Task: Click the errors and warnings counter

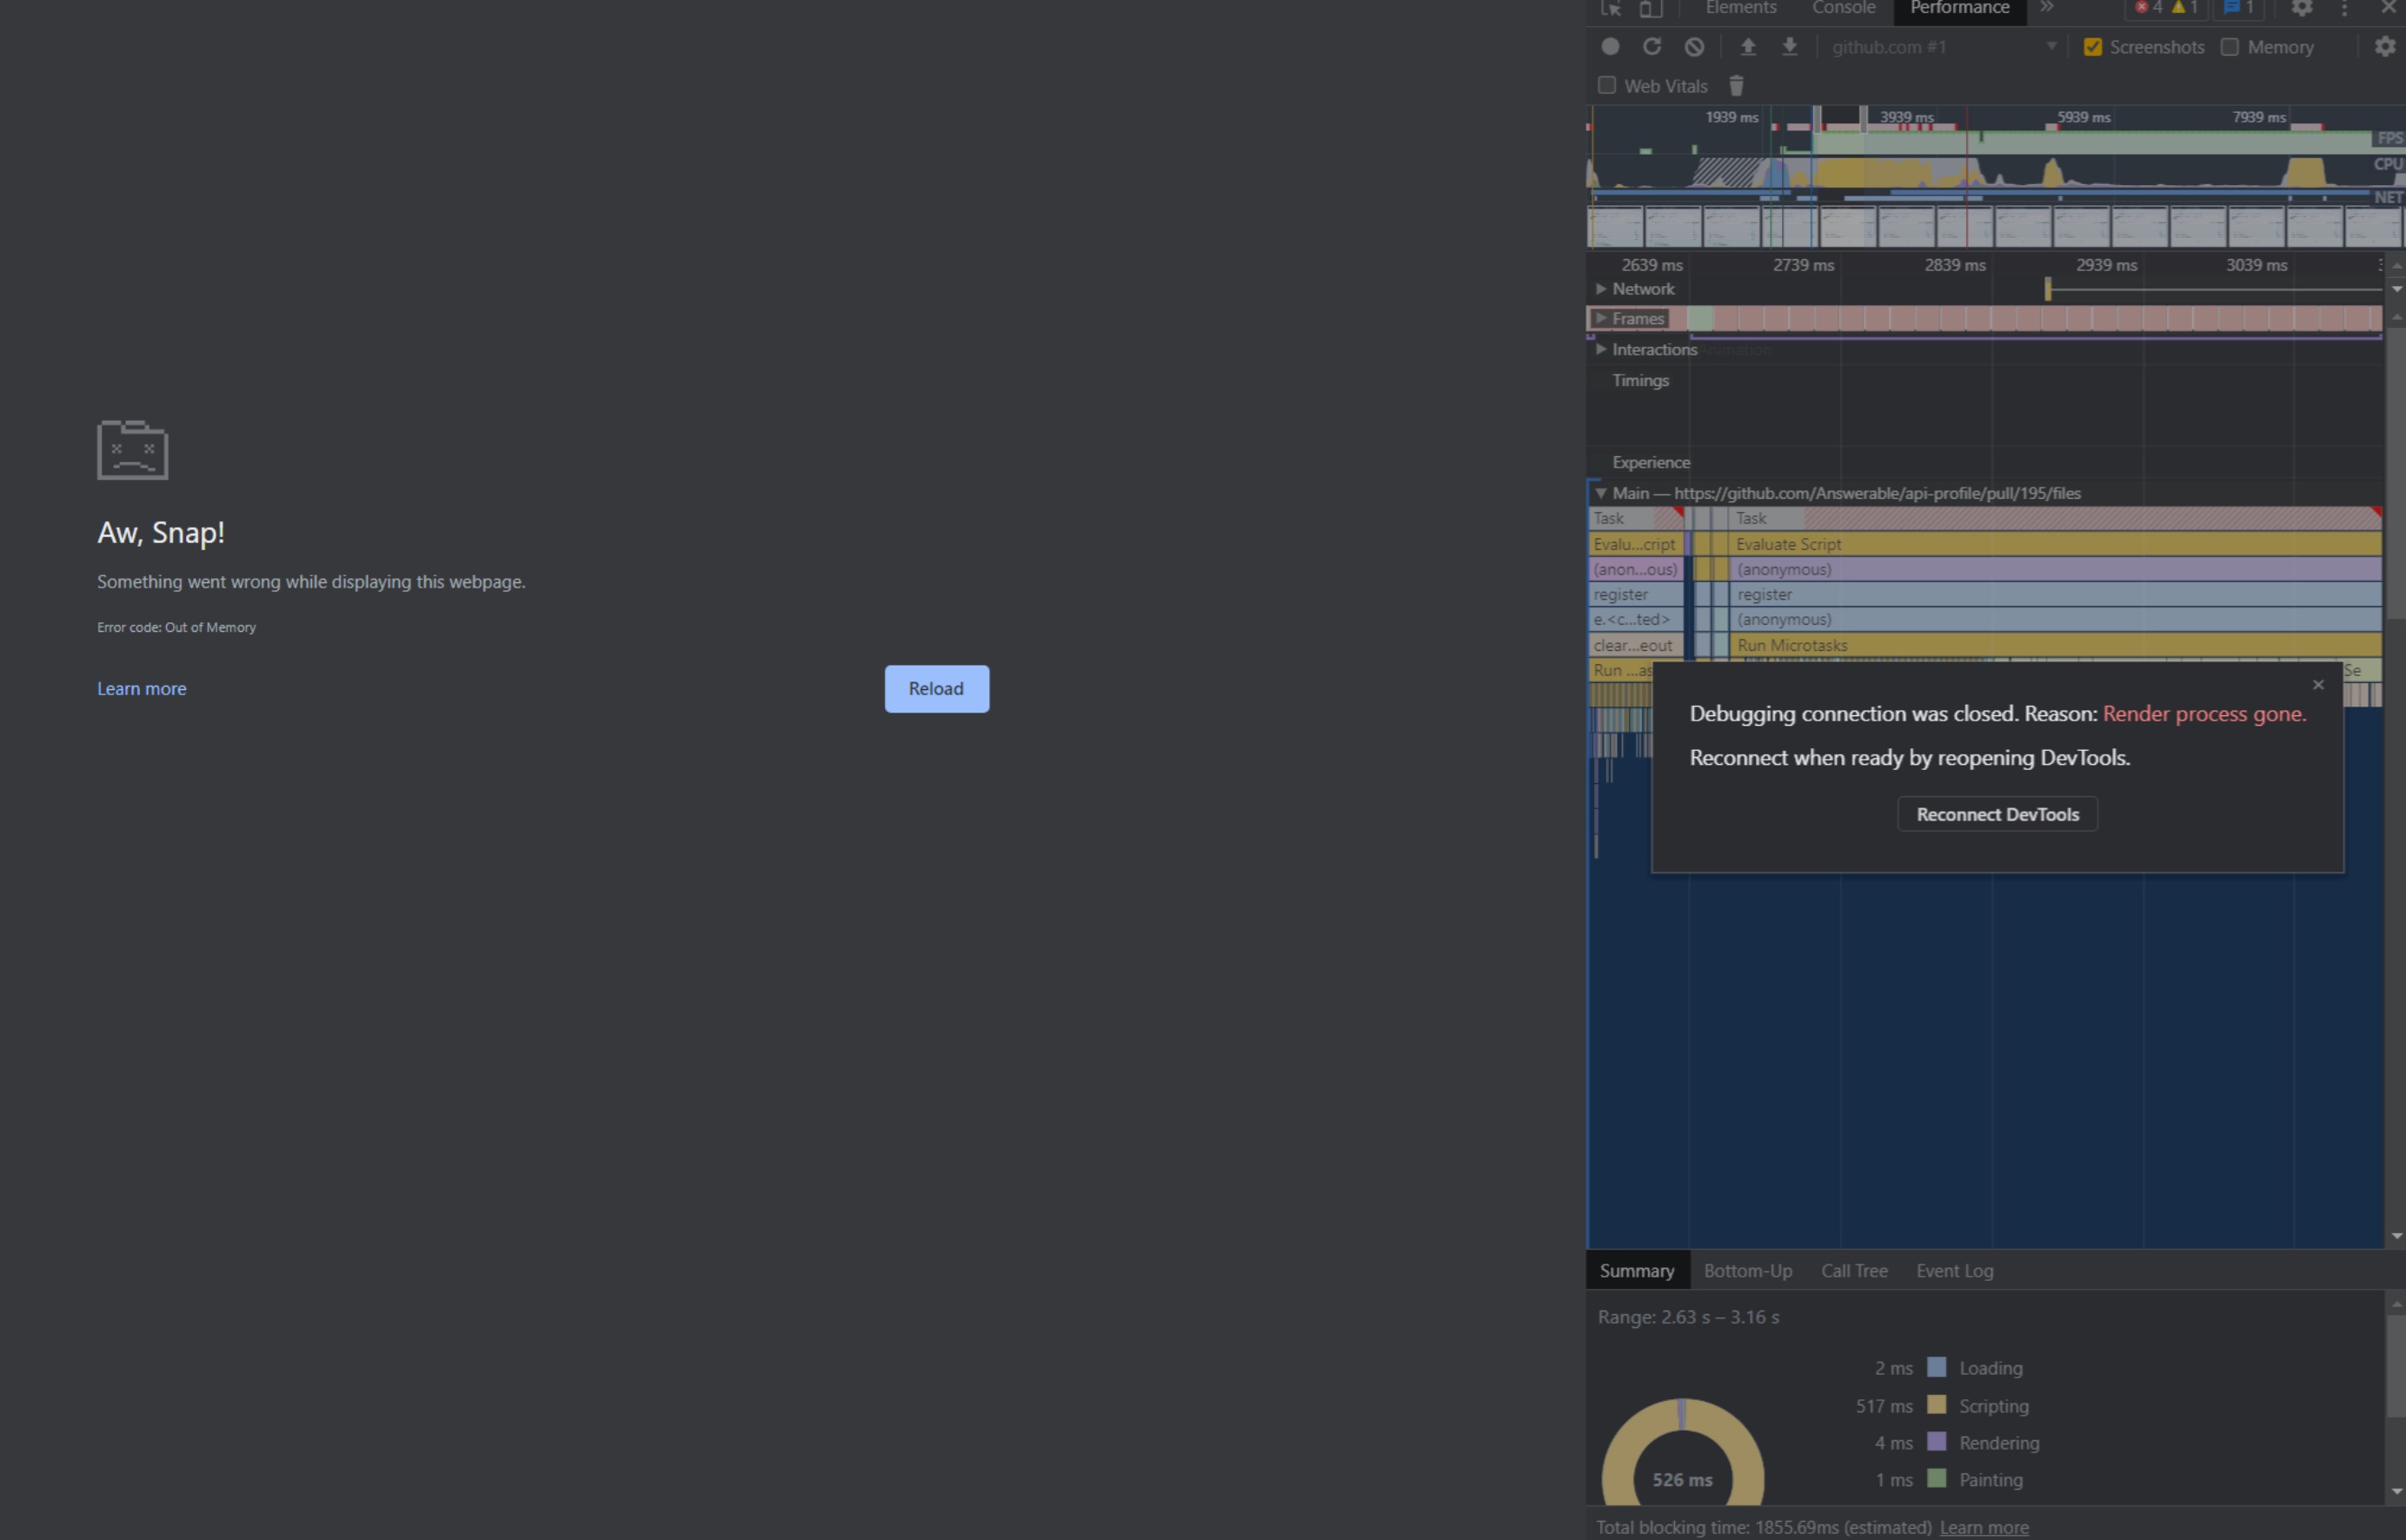Action: tap(2166, 8)
